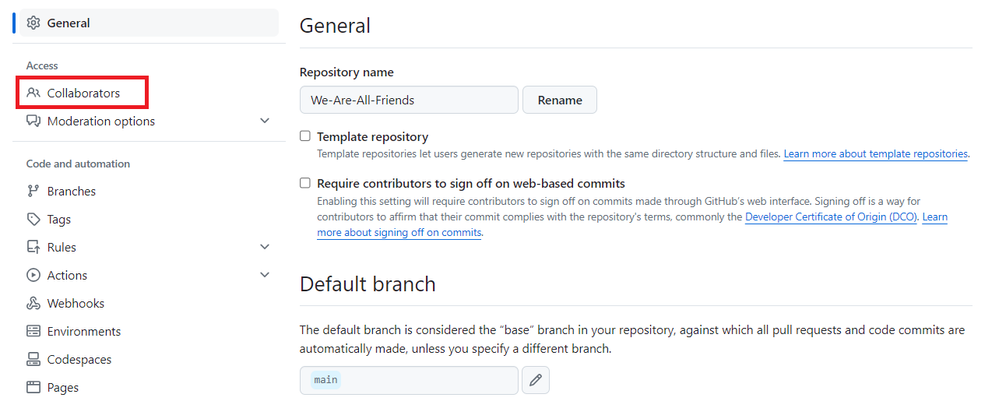The image size is (999, 405).
Task: Open the Webhooks settings page
Action: tap(76, 303)
